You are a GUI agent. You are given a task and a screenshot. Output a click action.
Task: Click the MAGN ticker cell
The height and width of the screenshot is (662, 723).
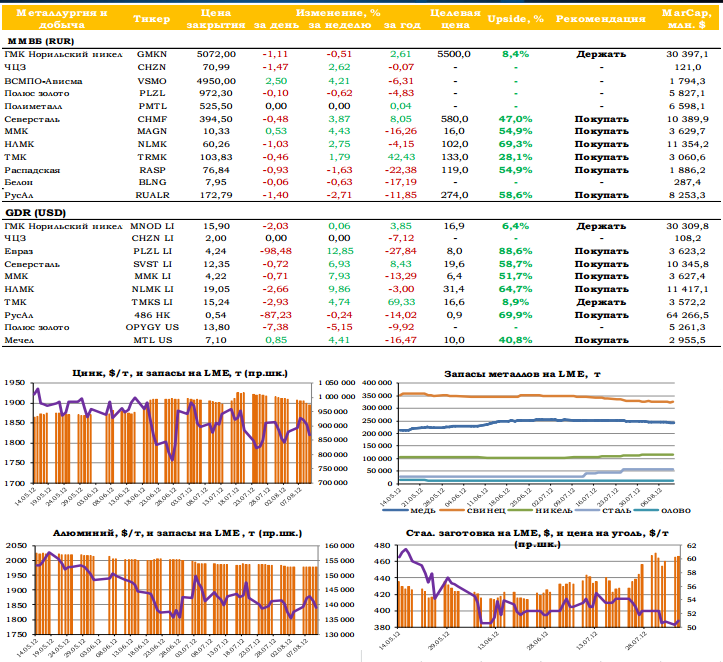click(x=152, y=131)
